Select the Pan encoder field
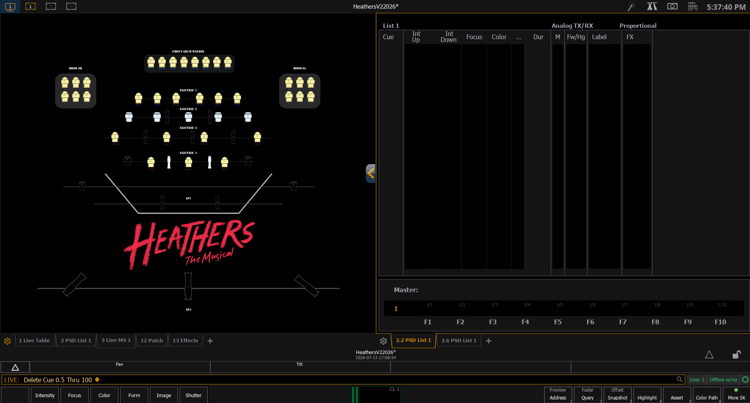The image size is (750, 403). (x=120, y=367)
